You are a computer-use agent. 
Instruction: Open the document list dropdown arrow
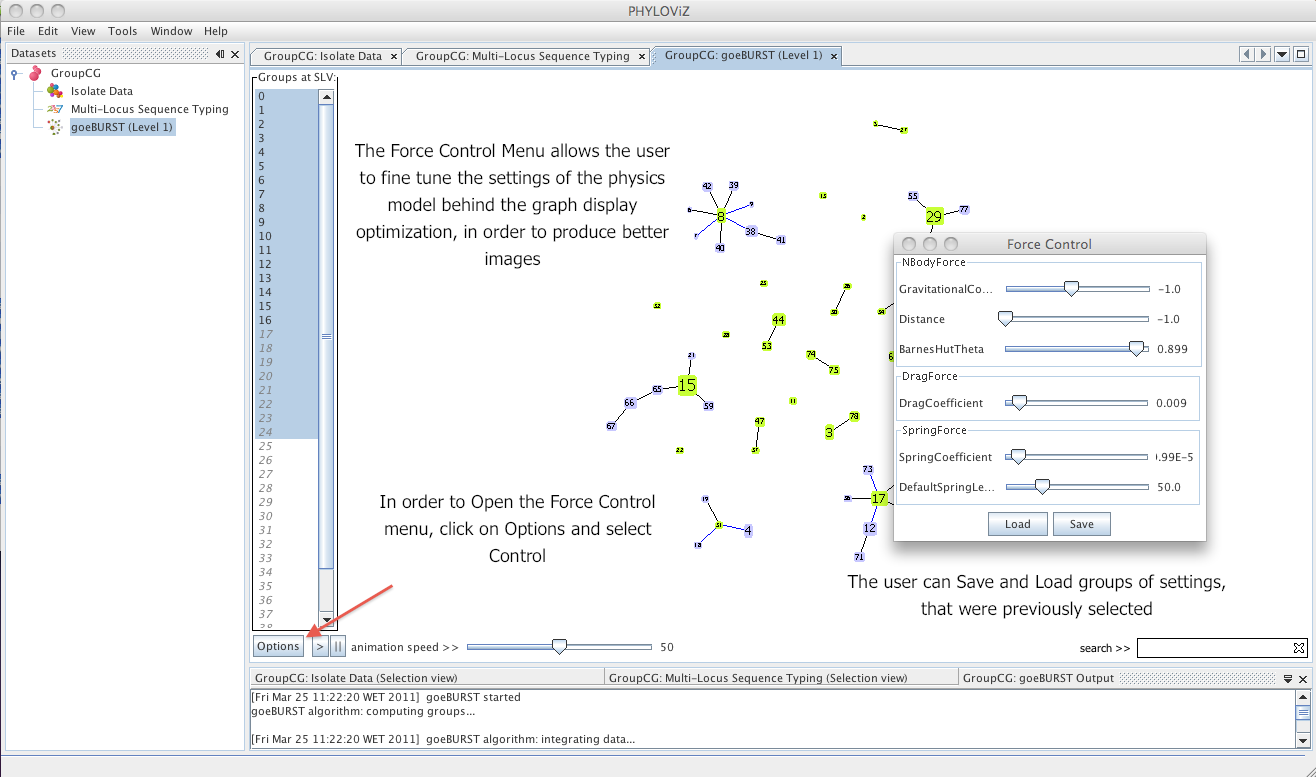[x=1282, y=55]
